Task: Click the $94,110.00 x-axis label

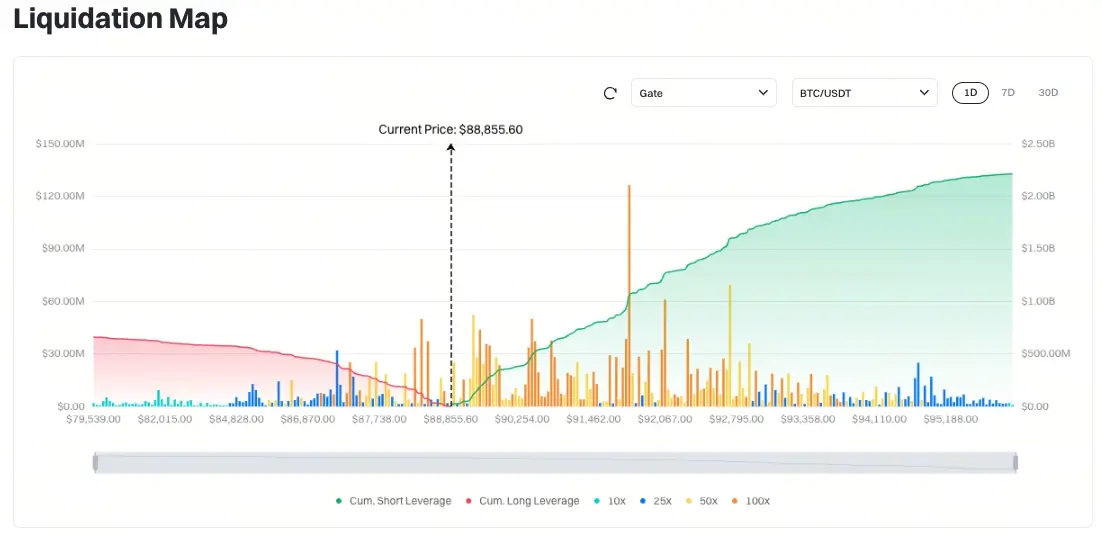Action: pos(880,420)
